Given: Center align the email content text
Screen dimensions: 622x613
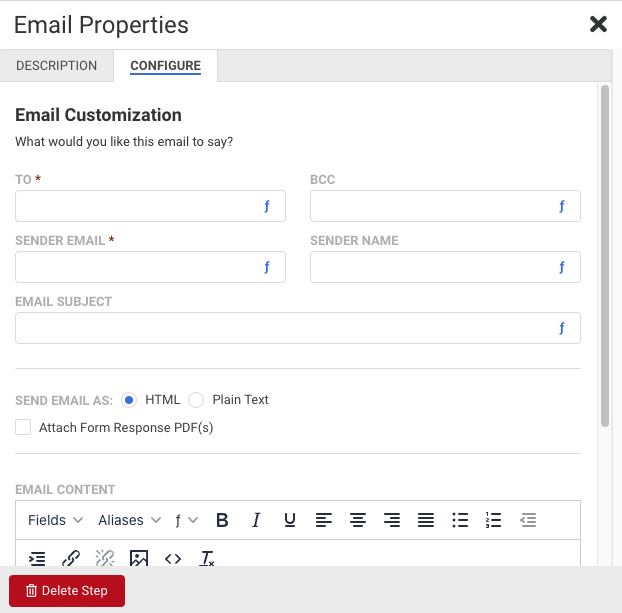Looking at the screenshot, I should pos(358,520).
